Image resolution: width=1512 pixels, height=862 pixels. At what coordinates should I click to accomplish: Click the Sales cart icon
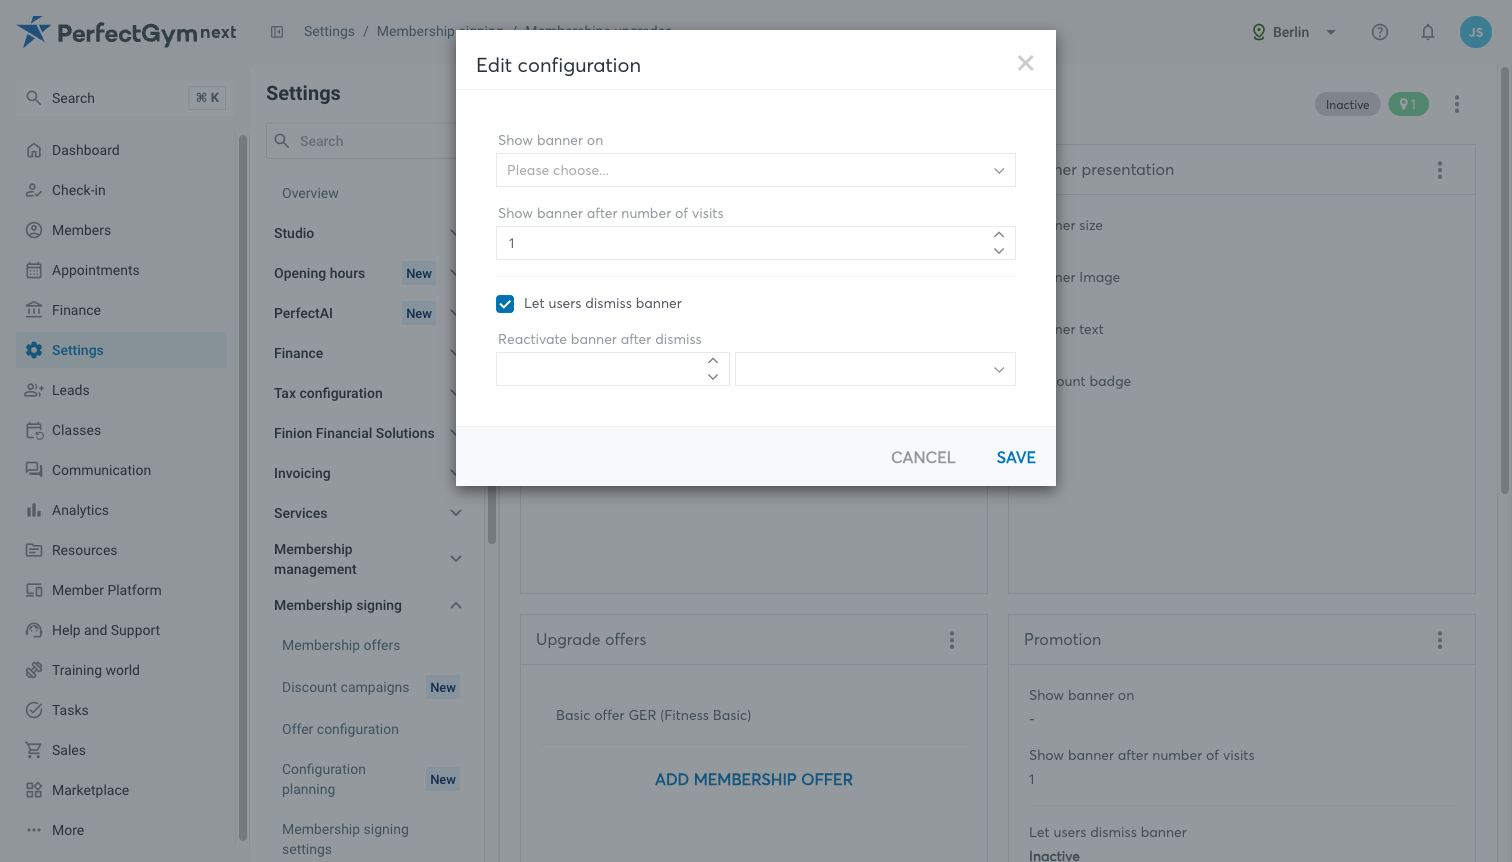pyautogui.click(x=34, y=750)
